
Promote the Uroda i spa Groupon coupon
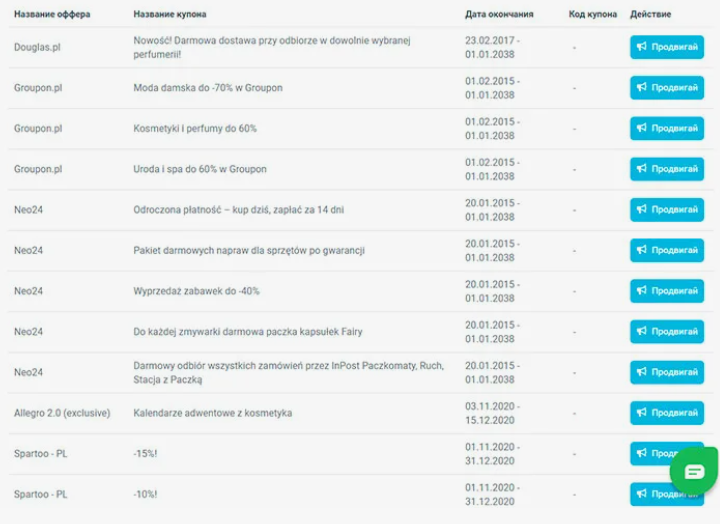point(667,169)
